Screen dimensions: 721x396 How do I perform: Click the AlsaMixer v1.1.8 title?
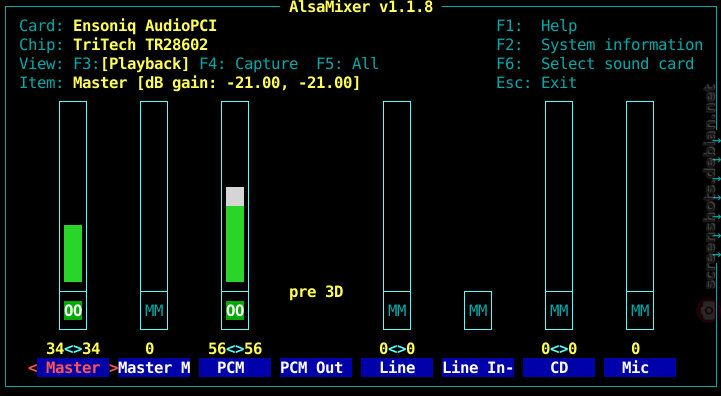pyautogui.click(x=361, y=7)
